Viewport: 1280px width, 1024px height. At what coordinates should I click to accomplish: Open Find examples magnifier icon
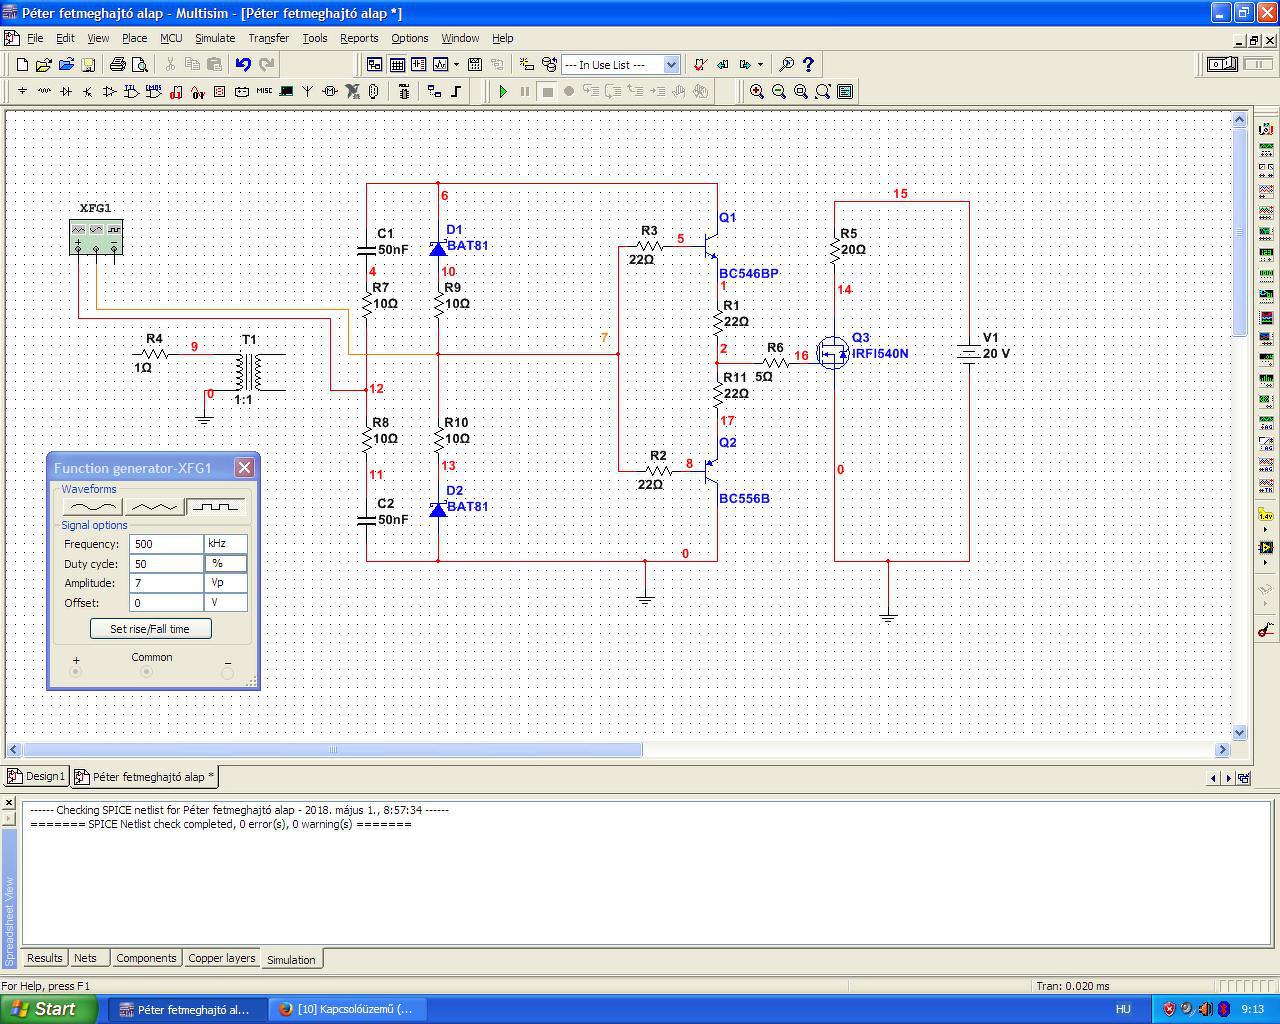point(787,65)
